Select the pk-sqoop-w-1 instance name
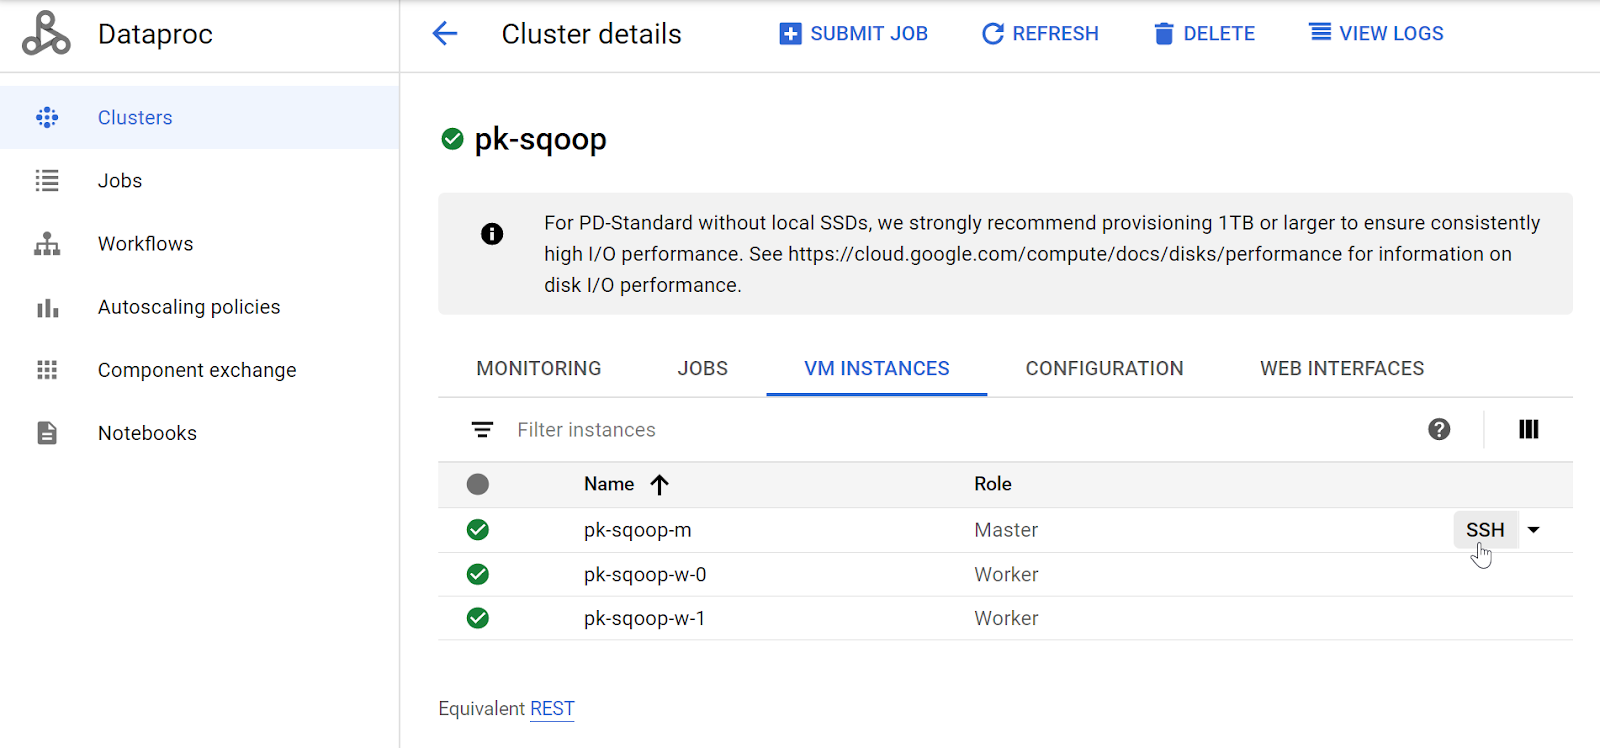The width and height of the screenshot is (1600, 748). tap(645, 619)
